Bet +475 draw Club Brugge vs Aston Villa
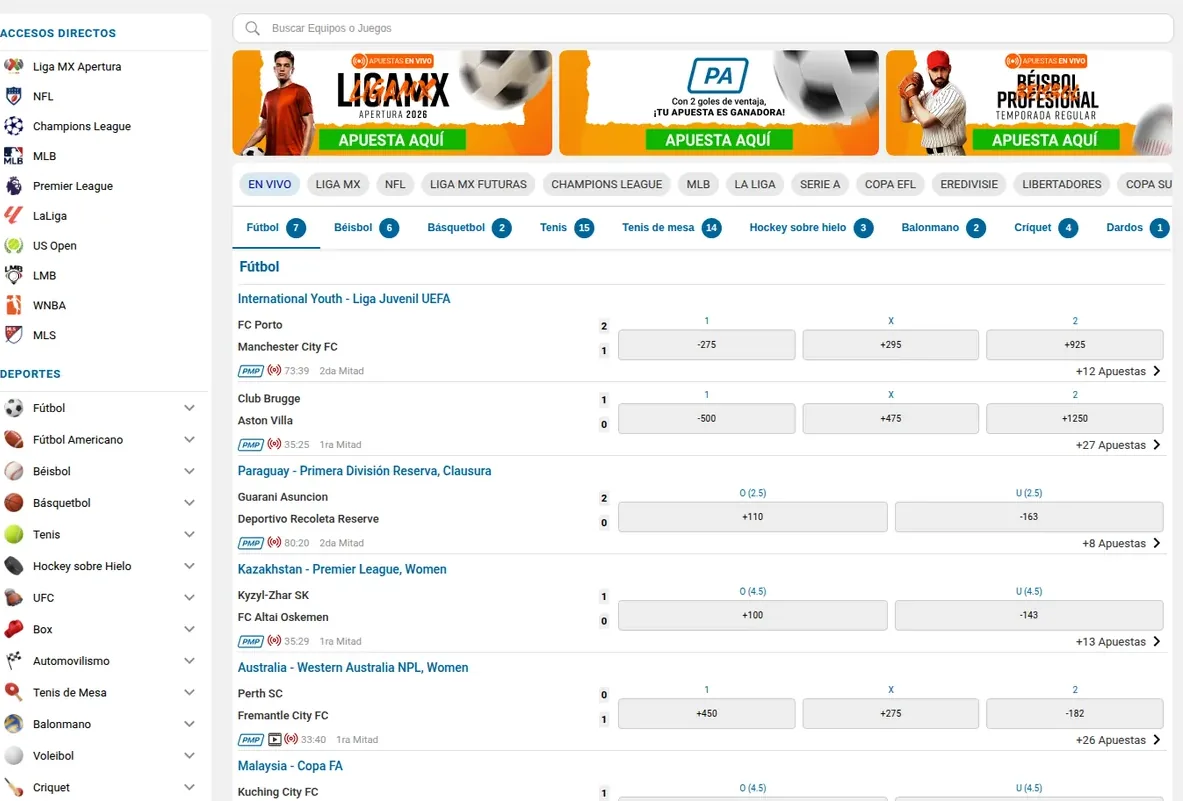Image resolution: width=1183 pixels, height=801 pixels. pos(890,419)
